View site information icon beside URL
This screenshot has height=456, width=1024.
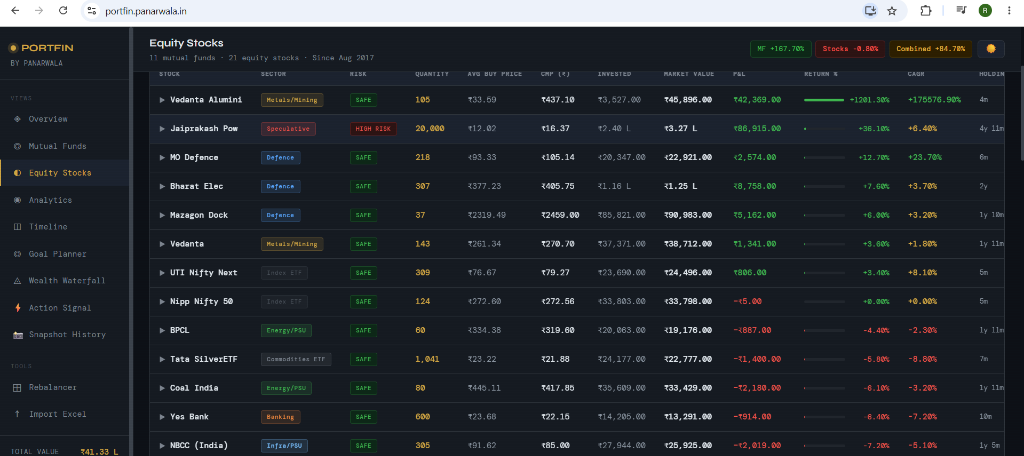point(91,10)
